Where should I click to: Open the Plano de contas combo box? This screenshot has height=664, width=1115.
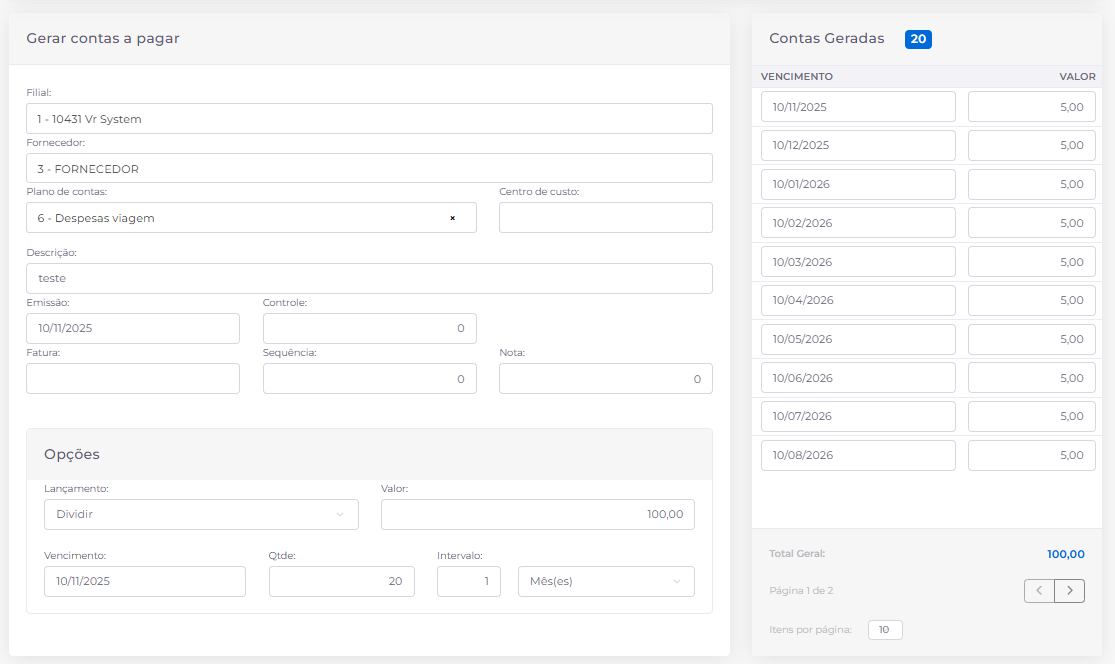[240, 218]
